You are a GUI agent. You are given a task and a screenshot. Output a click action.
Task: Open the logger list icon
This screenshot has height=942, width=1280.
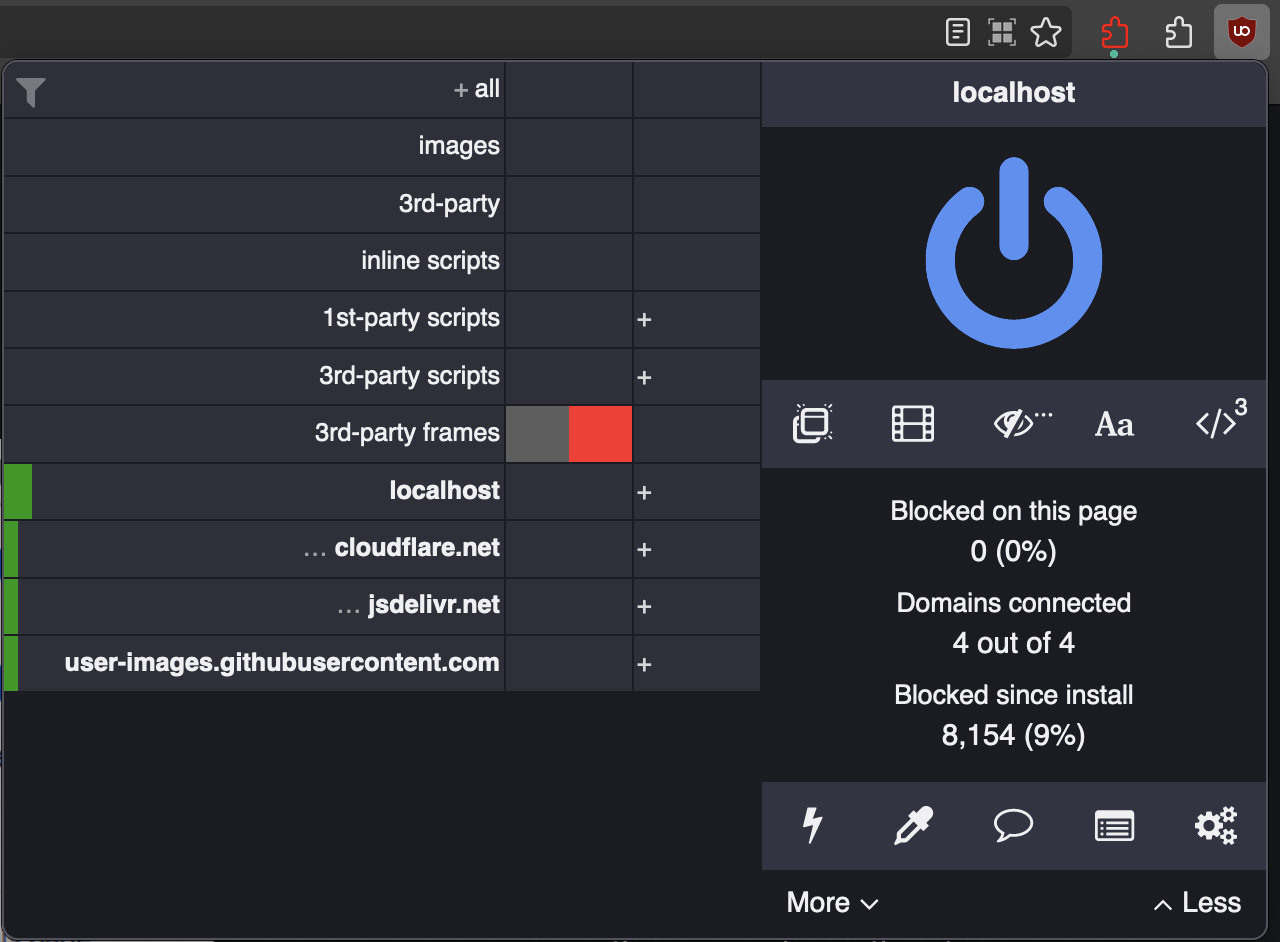coord(1114,826)
